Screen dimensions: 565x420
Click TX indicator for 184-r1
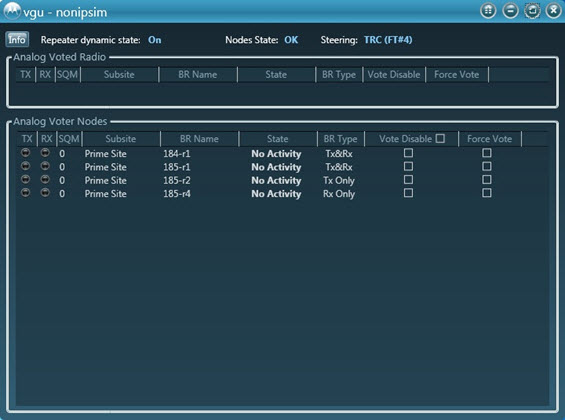[25, 153]
